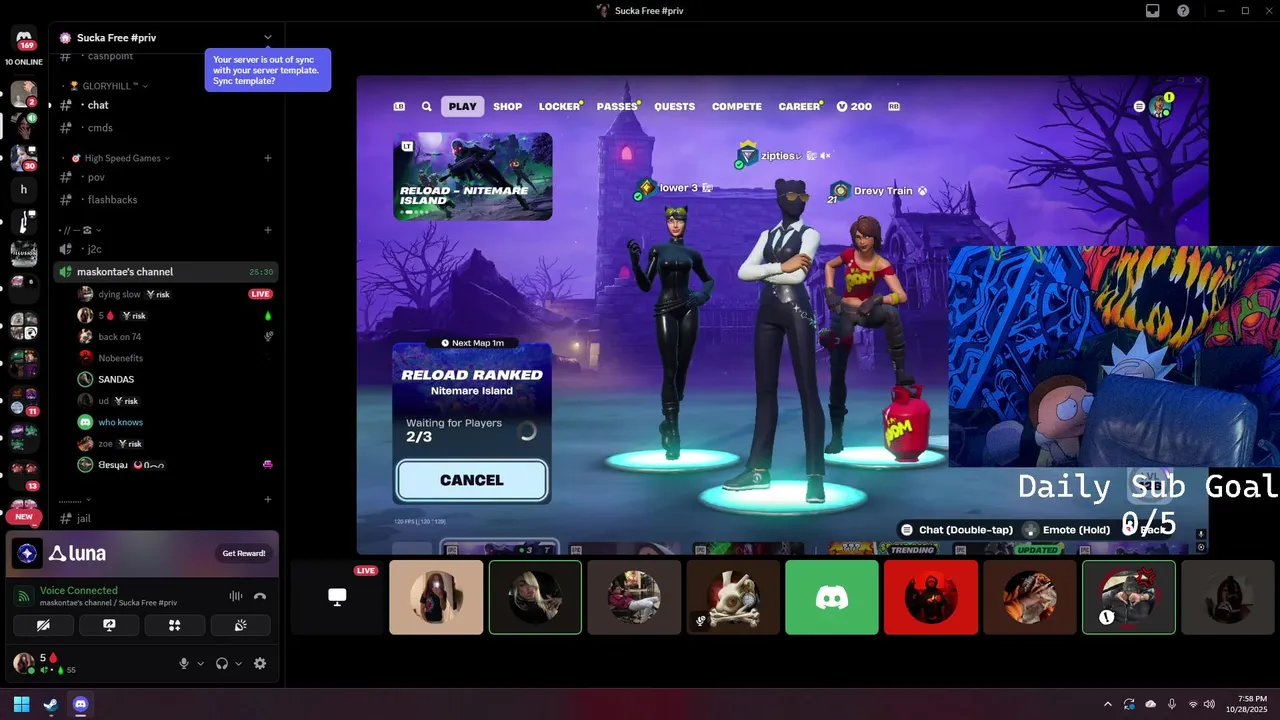This screenshot has height=720, width=1280.
Task: Open the chat text channel
Action: [x=165, y=105]
